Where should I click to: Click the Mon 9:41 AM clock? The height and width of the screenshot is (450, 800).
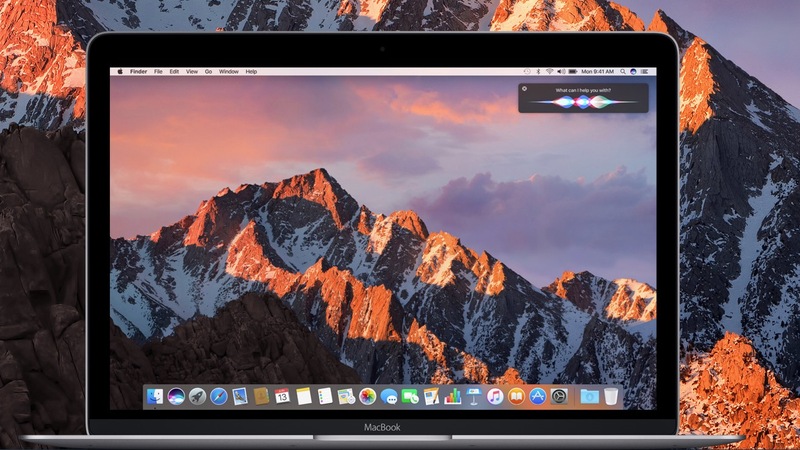597,72
